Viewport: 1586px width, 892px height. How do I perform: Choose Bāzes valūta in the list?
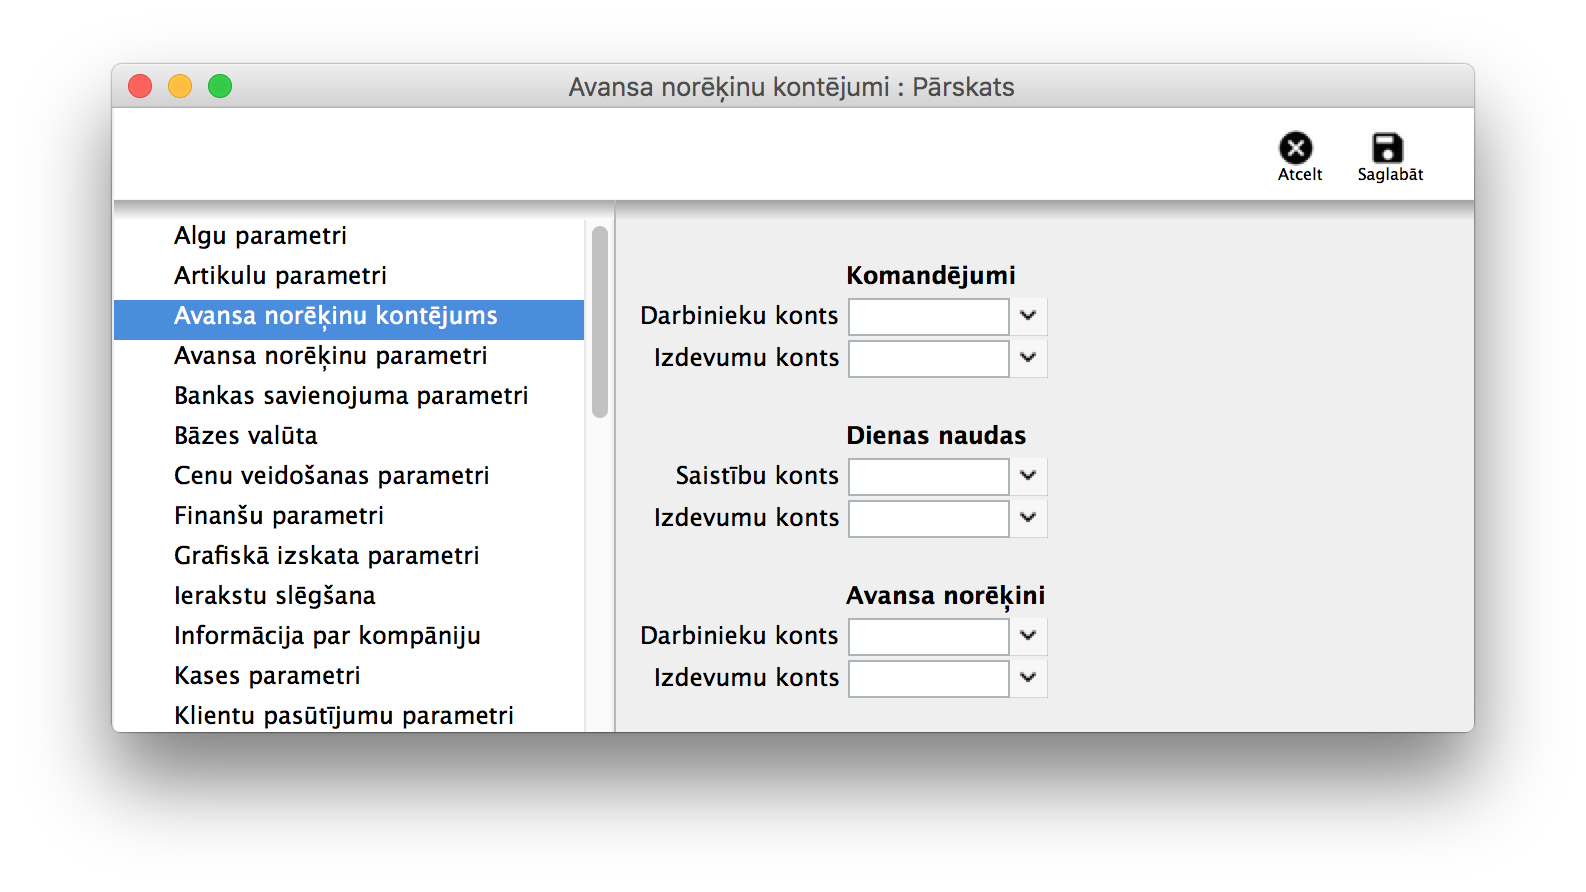coord(245,436)
